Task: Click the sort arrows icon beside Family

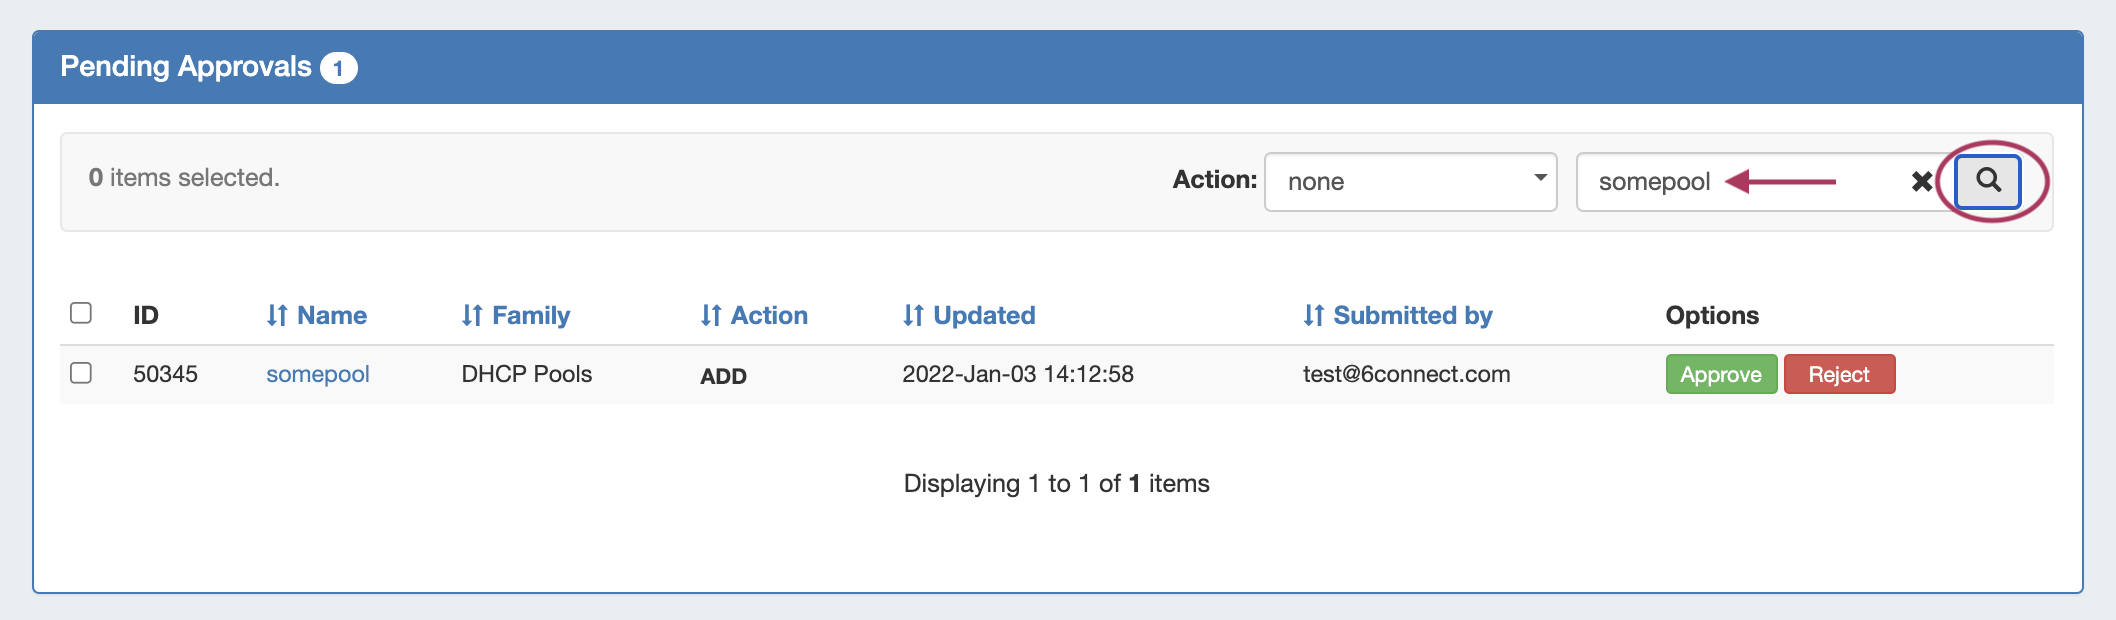Action: [472, 316]
